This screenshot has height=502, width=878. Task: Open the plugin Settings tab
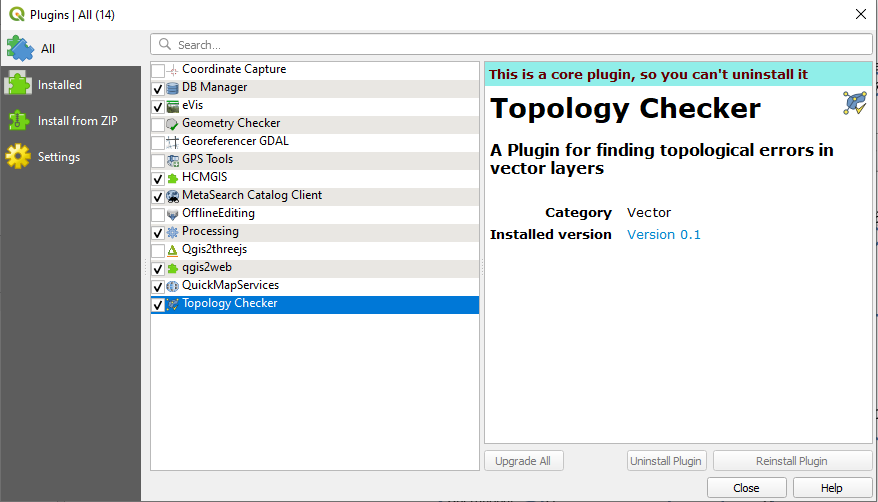71,157
